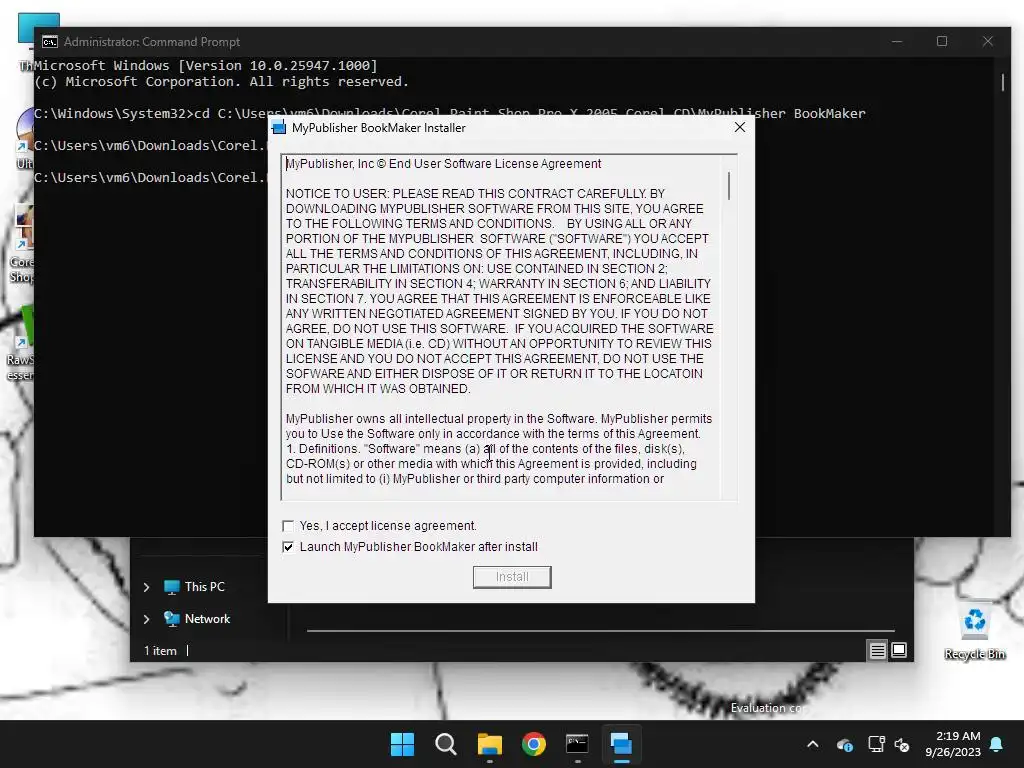
Task: Open the Recycle Bin desktop icon
Action: 974,632
